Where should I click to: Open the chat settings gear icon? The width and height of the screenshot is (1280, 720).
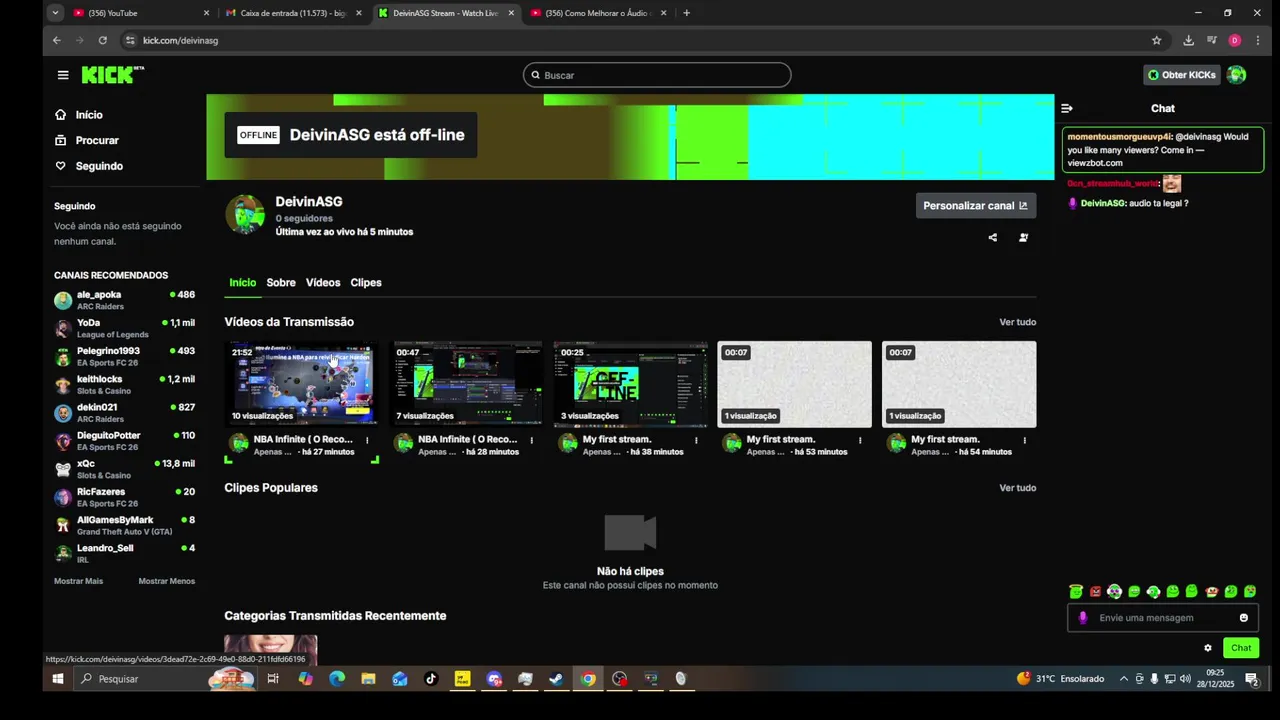[x=1208, y=648]
